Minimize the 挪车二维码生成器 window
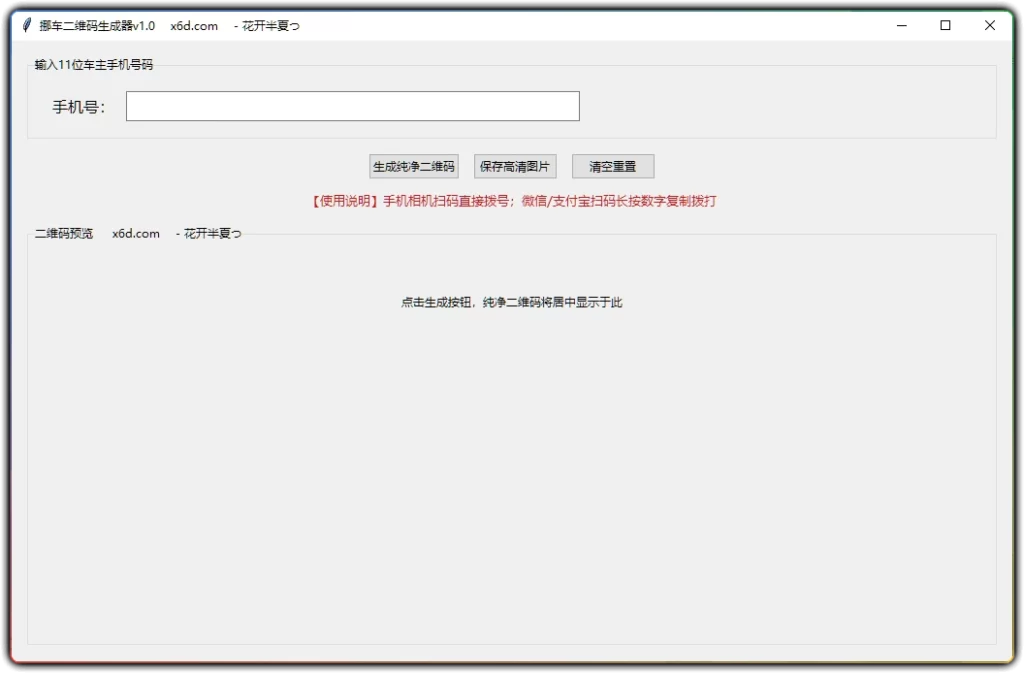This screenshot has height=673, width=1024. (x=901, y=25)
